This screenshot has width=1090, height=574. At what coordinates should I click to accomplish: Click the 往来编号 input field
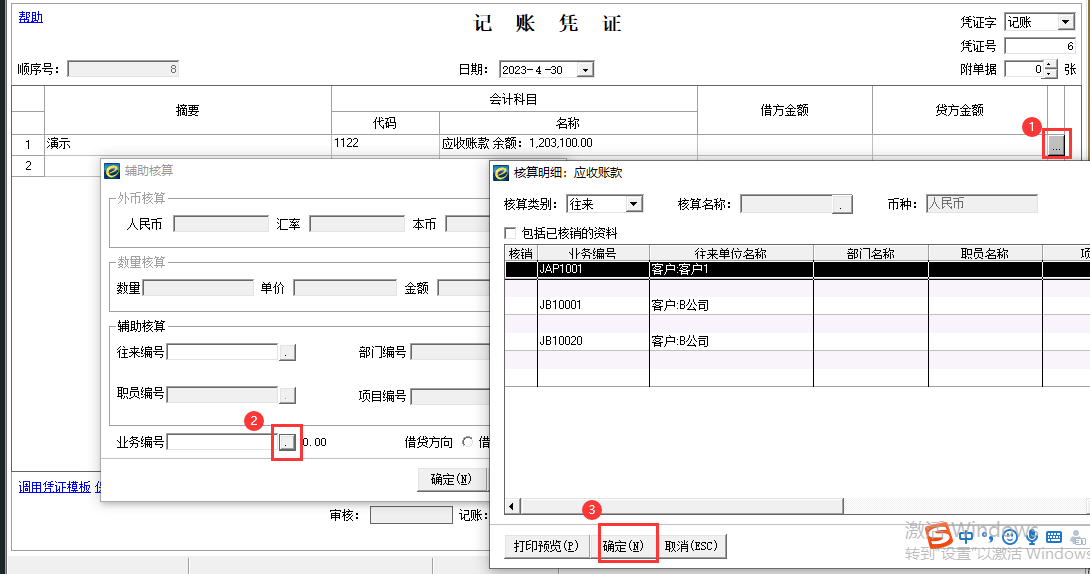(x=222, y=352)
